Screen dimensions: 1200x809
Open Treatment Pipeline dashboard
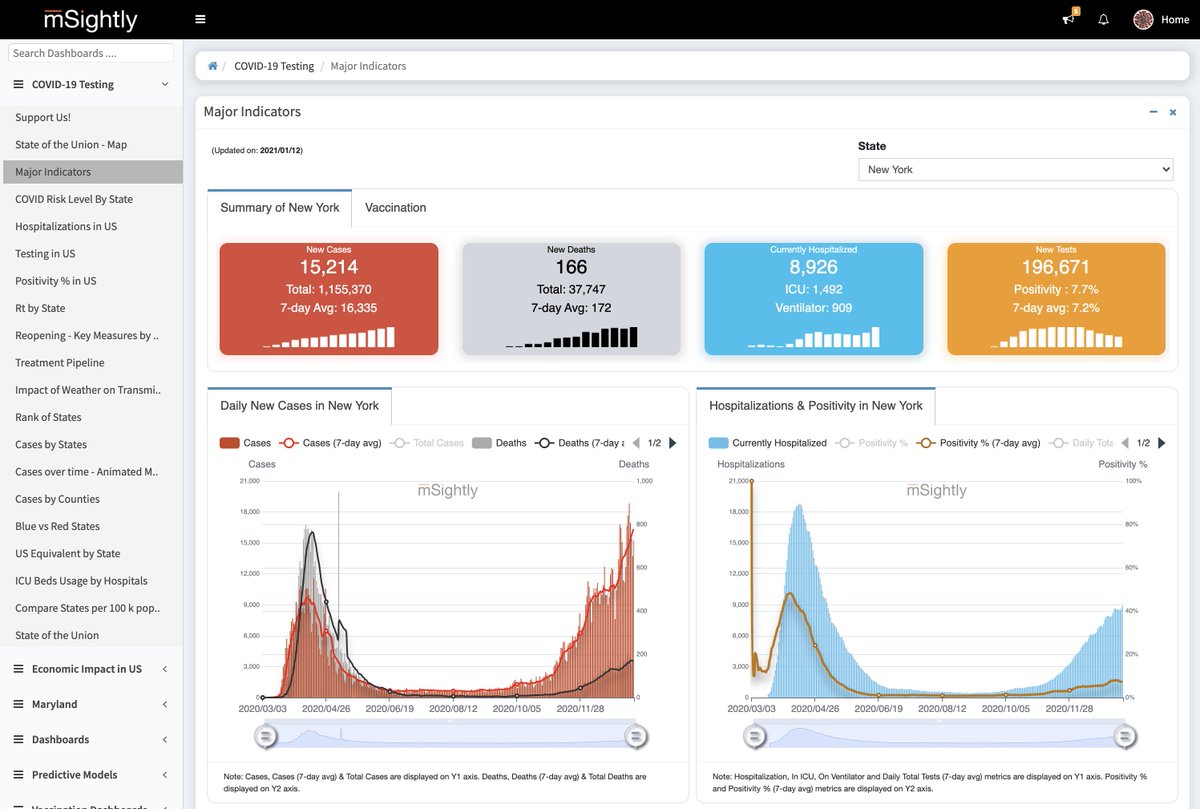click(60, 363)
